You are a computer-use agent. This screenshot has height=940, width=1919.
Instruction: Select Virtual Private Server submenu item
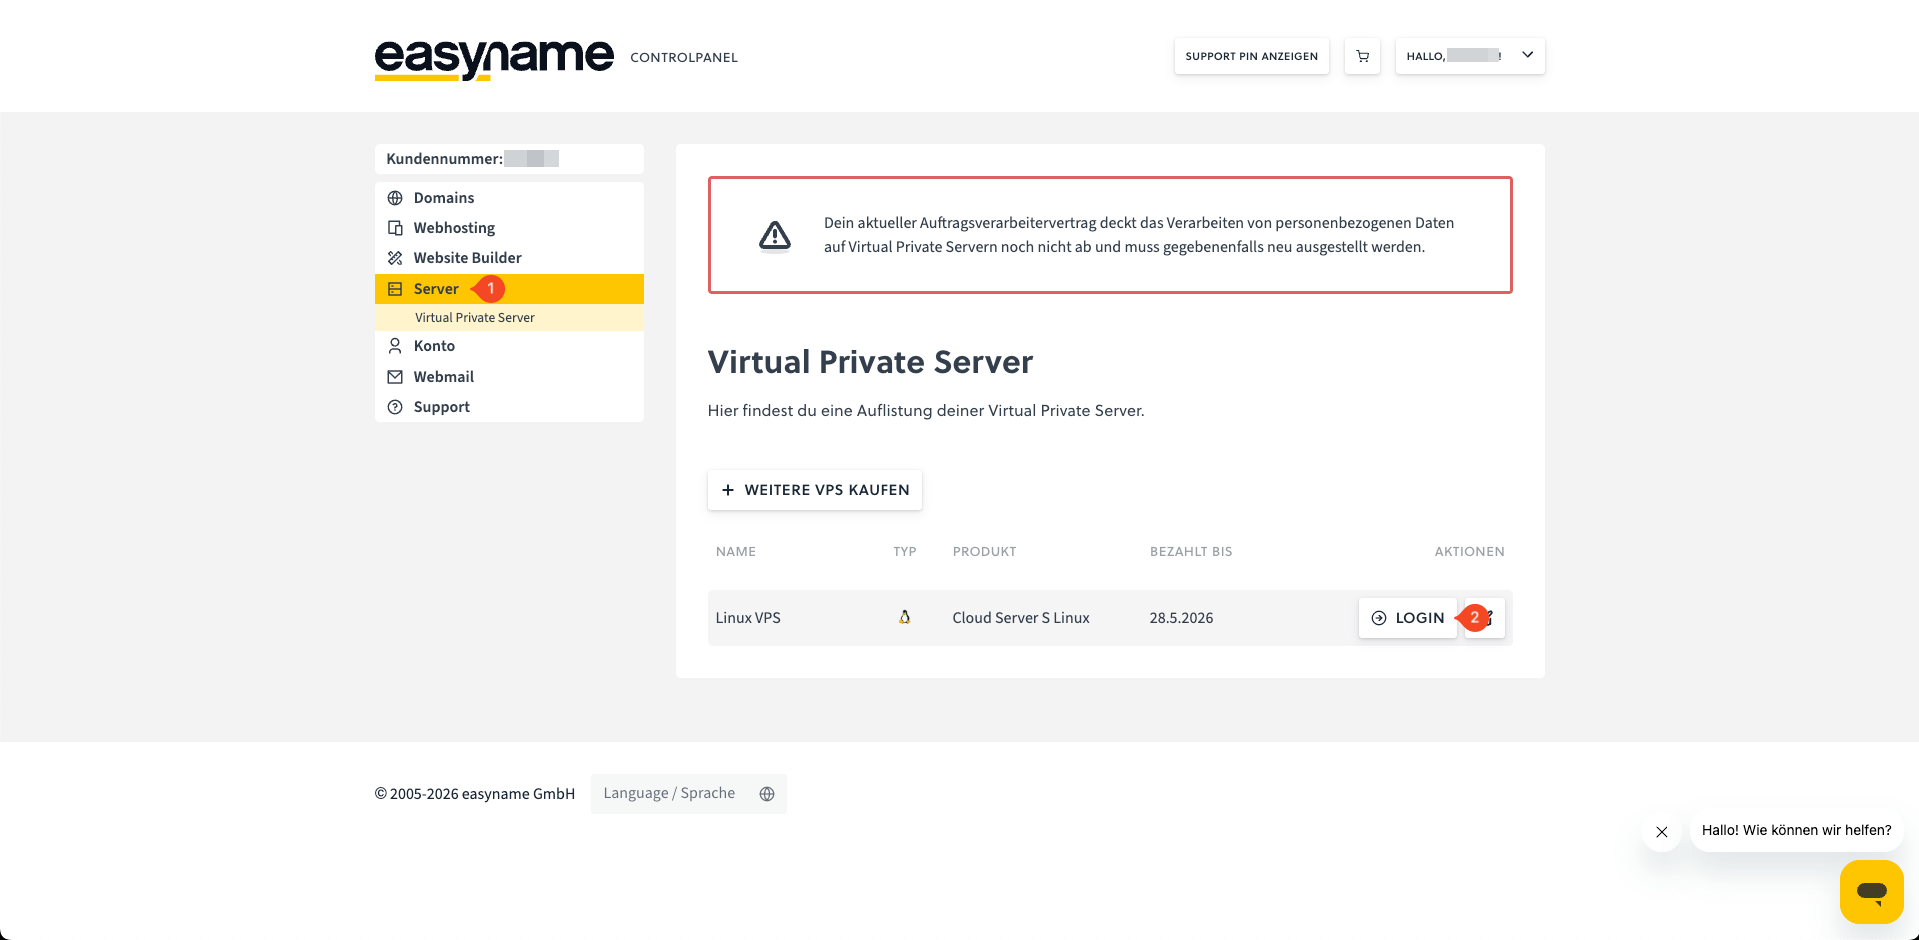[475, 318]
